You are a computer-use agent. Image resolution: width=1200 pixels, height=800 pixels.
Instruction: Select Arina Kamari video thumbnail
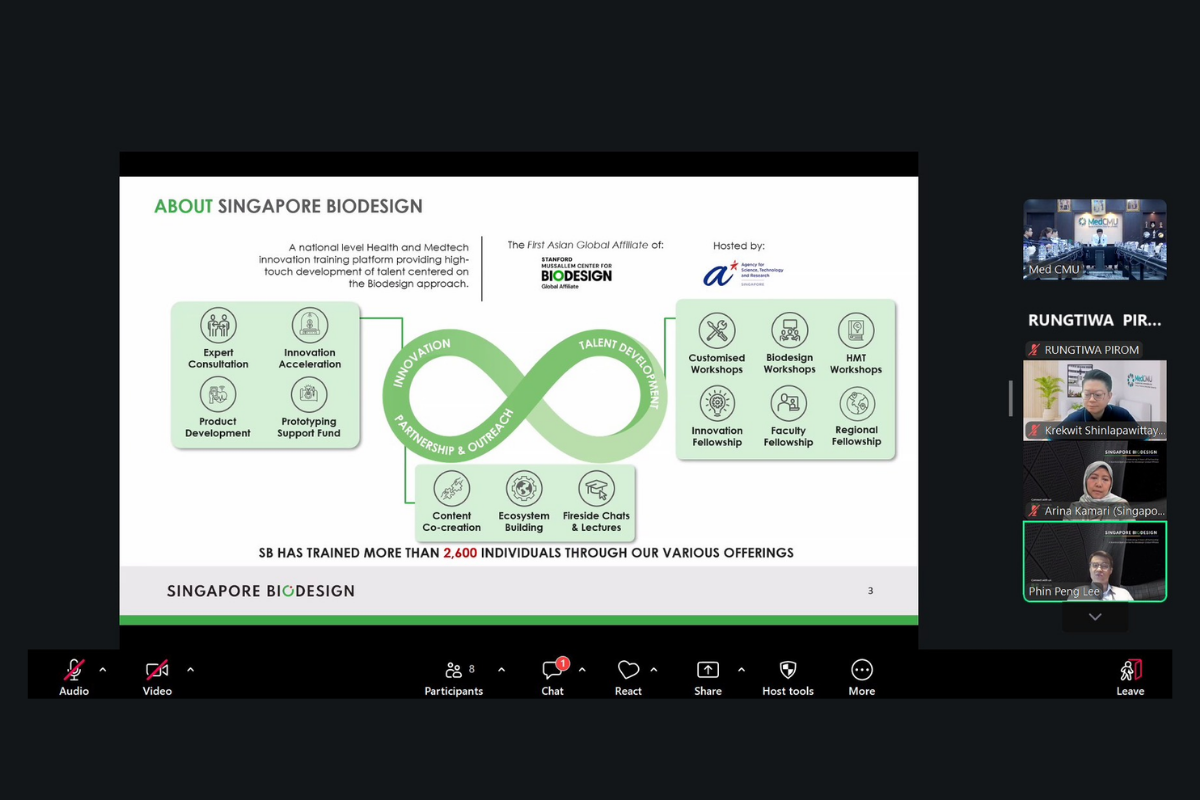1095,481
